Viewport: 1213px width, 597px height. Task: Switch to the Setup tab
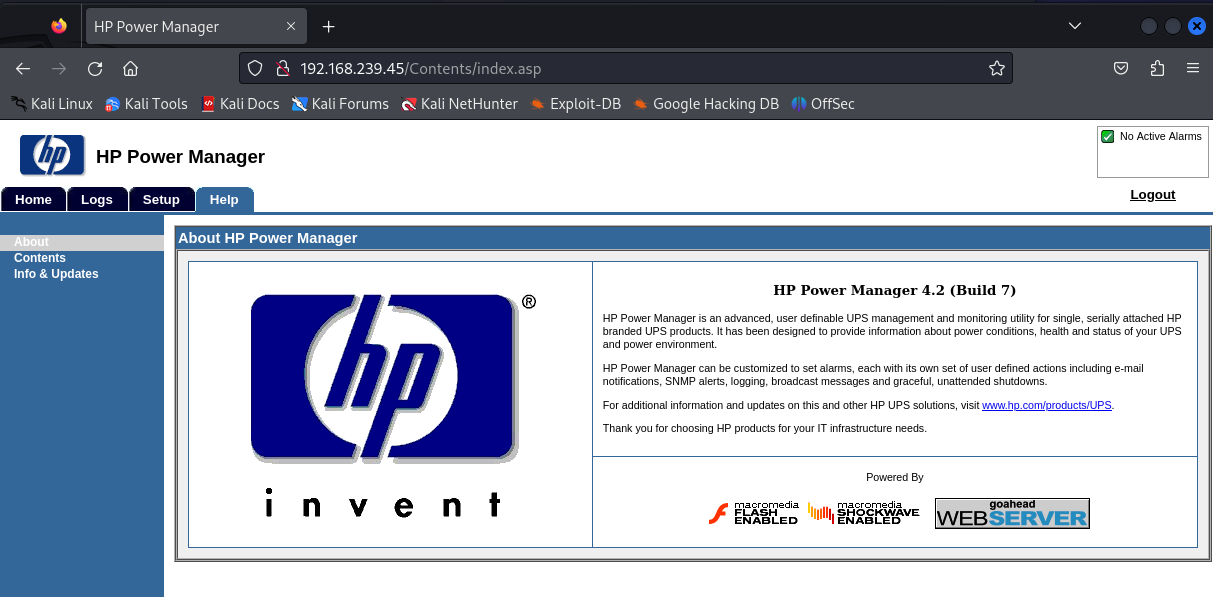click(161, 199)
